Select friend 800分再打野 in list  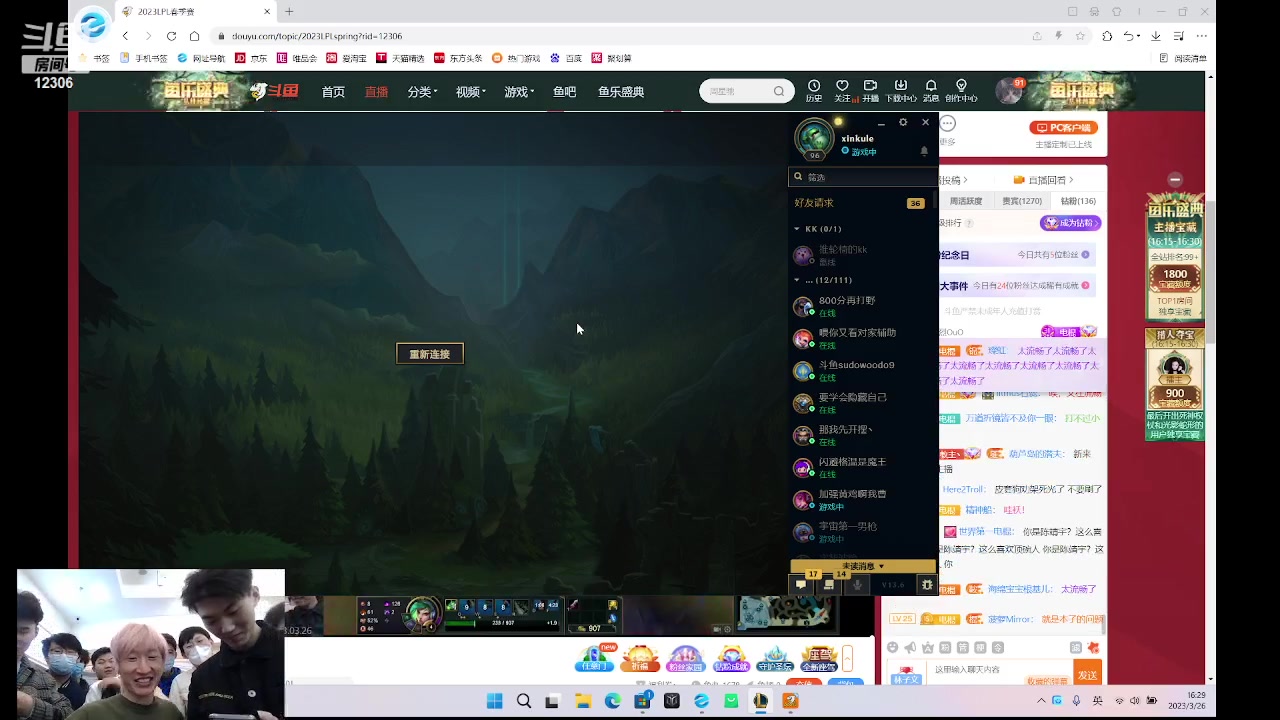862,306
